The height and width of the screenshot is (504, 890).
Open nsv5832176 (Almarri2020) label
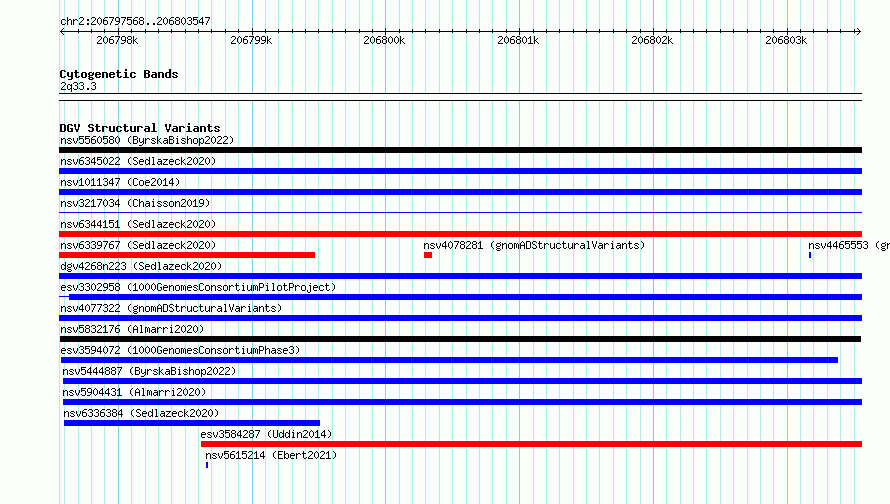pyautogui.click(x=132, y=329)
